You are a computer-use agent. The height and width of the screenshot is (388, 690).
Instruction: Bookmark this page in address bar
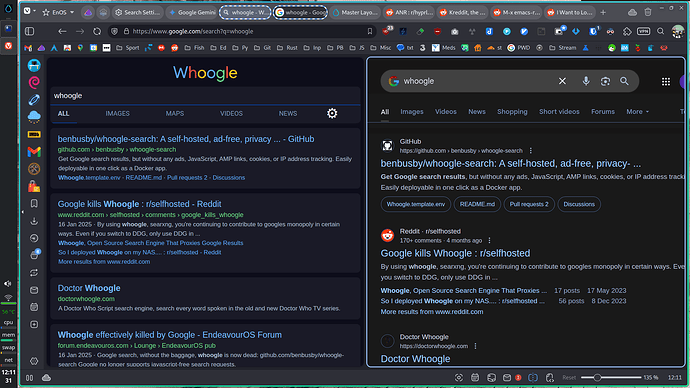pos(370,31)
